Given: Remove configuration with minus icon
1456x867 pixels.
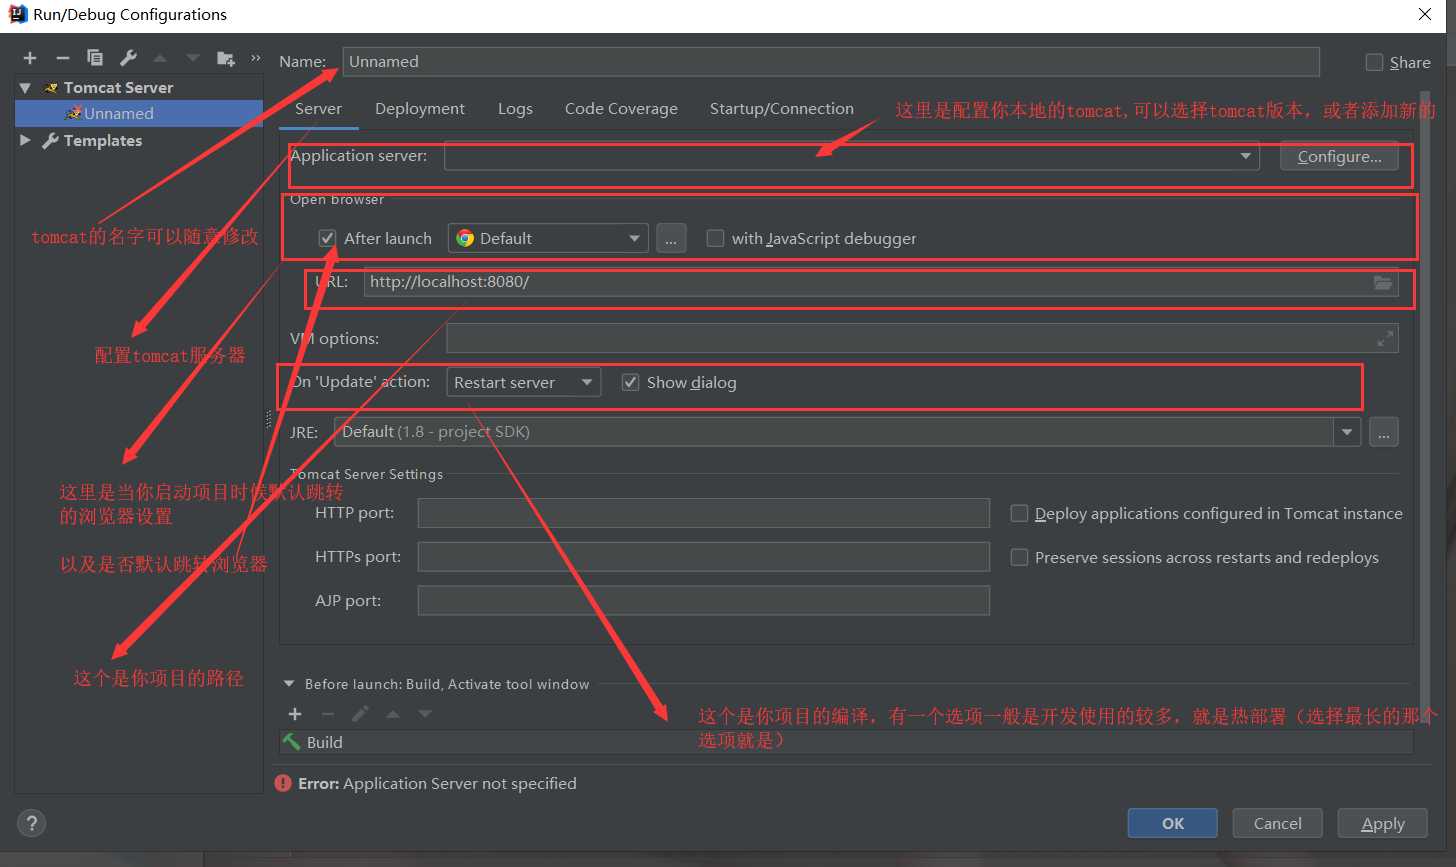Looking at the screenshot, I should pyautogui.click(x=62, y=58).
